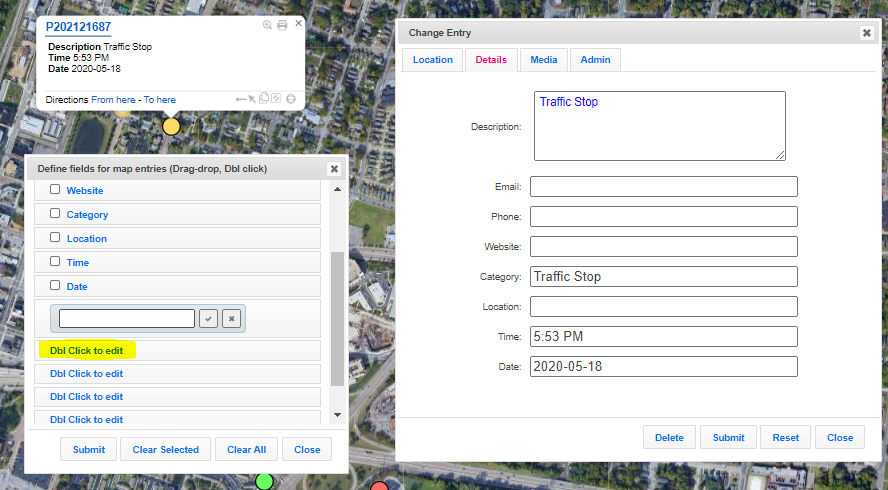Click the zoom-in magnifier icon in popup

(267, 25)
